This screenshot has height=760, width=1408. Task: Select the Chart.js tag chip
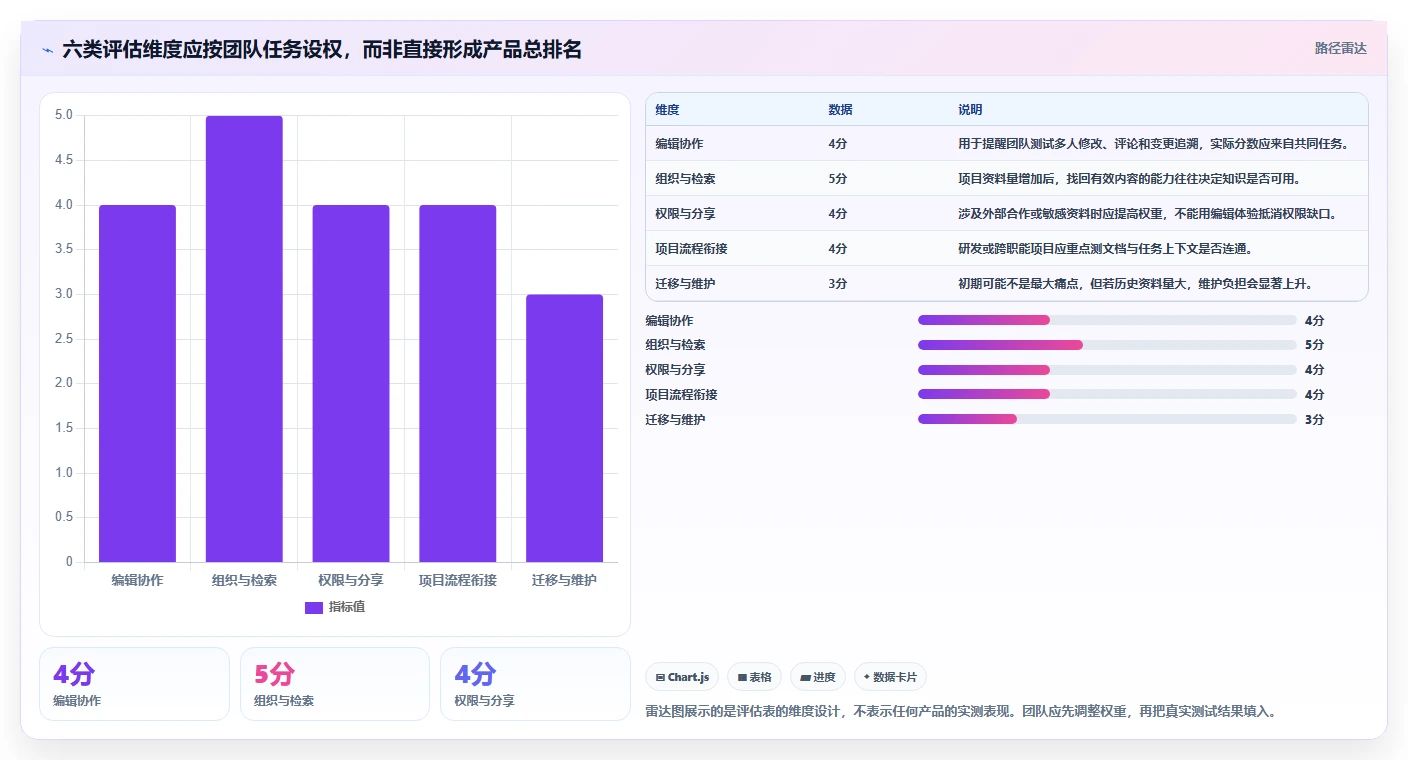682,677
